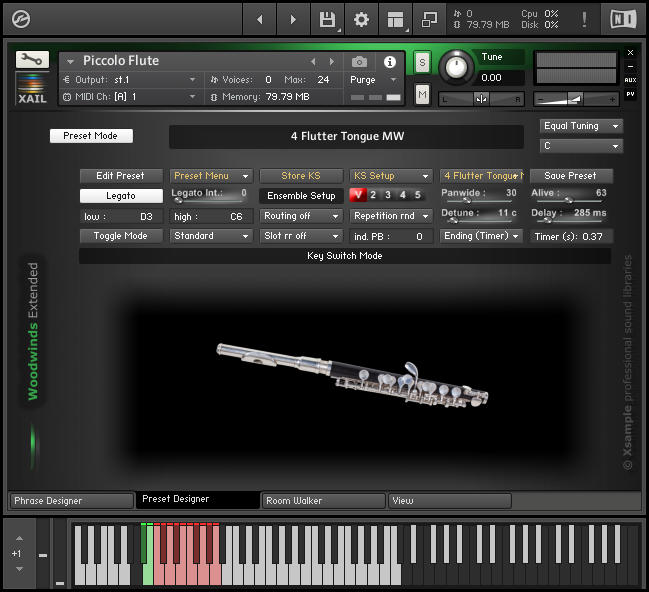Image resolution: width=649 pixels, height=592 pixels.
Task: Switch to the Room Walker tab
Action: pos(324,501)
